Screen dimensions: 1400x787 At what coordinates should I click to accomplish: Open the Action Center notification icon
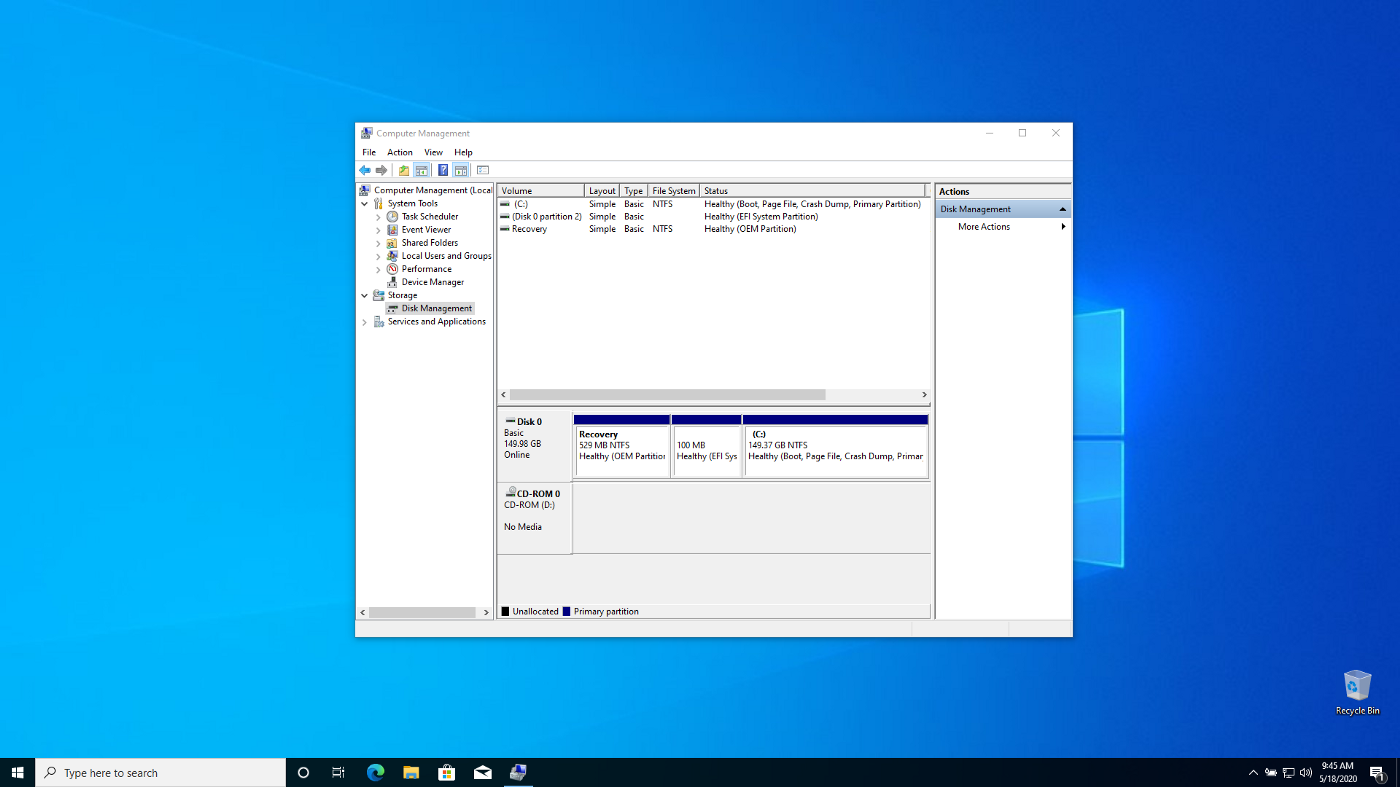coord(1377,772)
